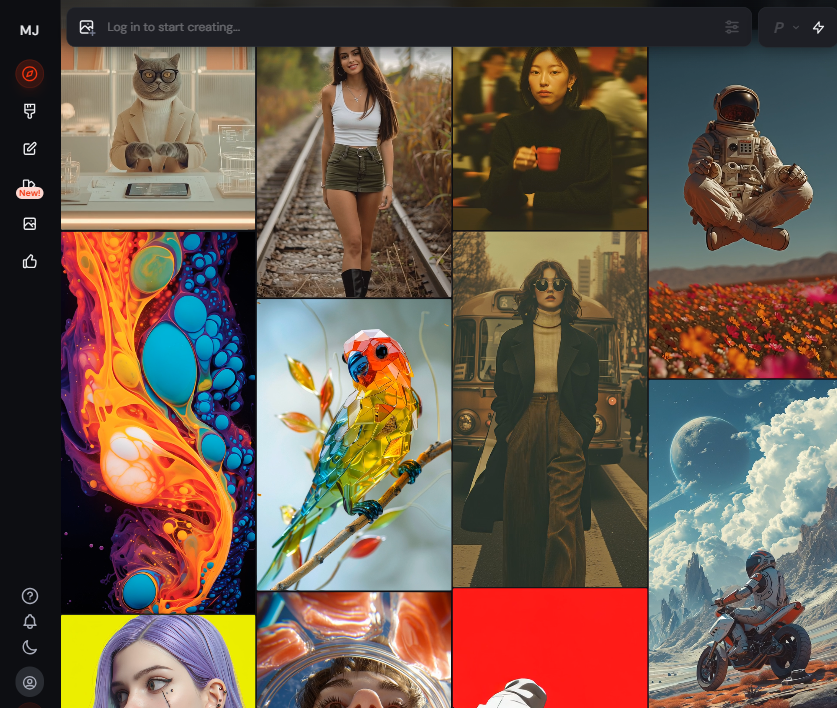
Task: Open the paintbrush Create icon
Action: click(29, 111)
